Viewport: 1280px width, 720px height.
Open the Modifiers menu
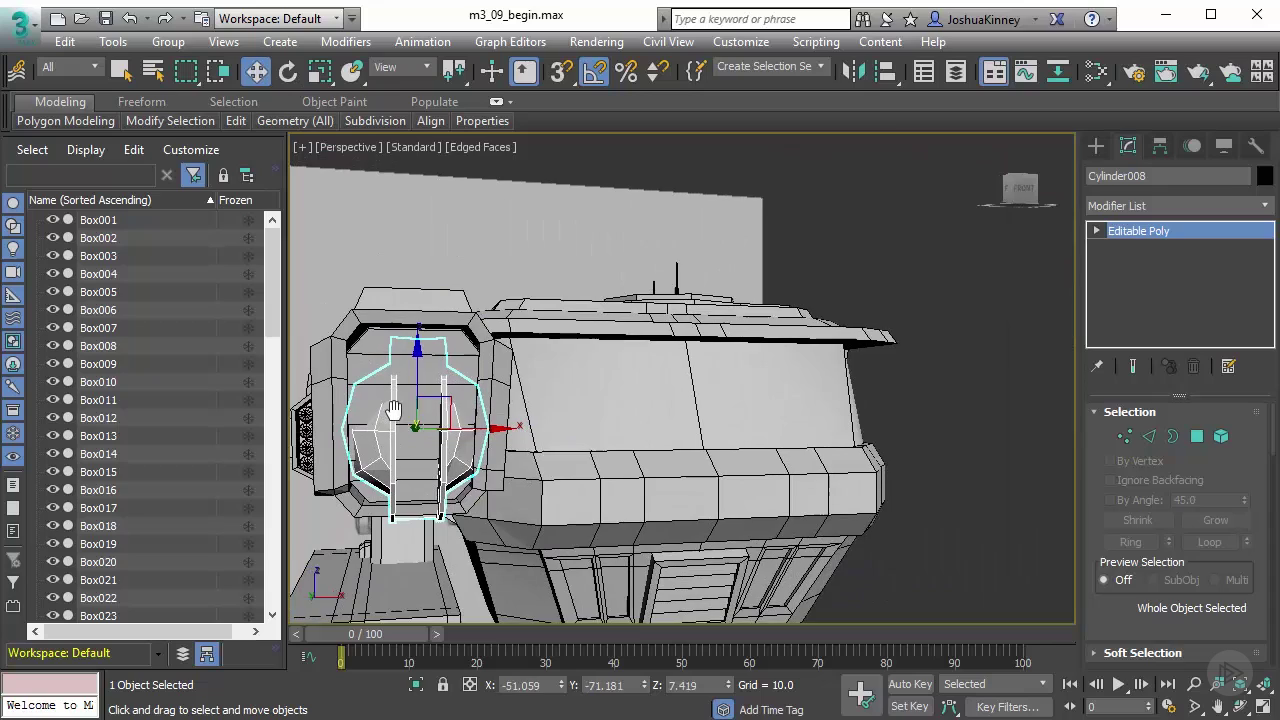coord(345,42)
